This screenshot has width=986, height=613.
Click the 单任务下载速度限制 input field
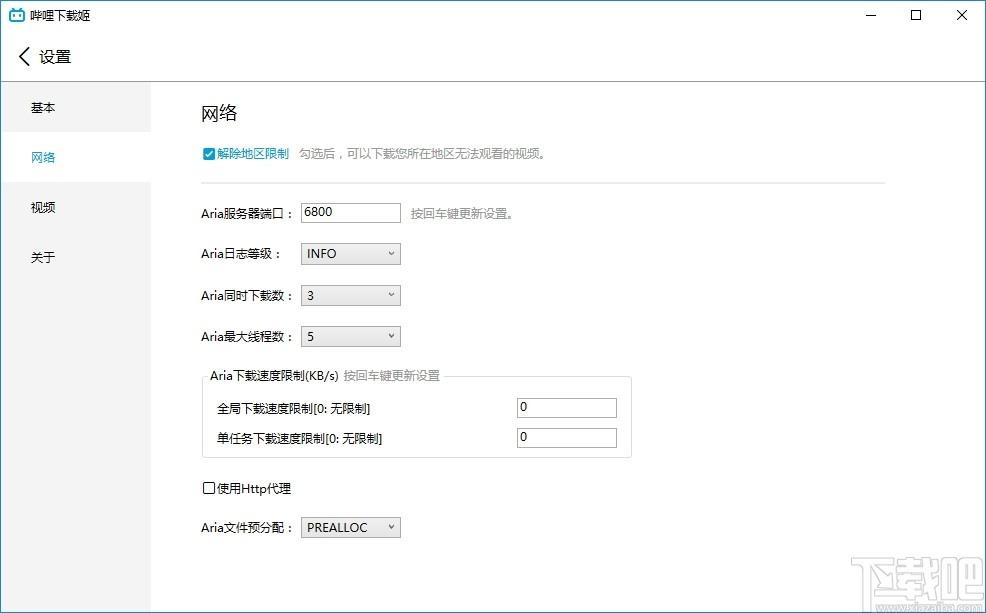567,438
